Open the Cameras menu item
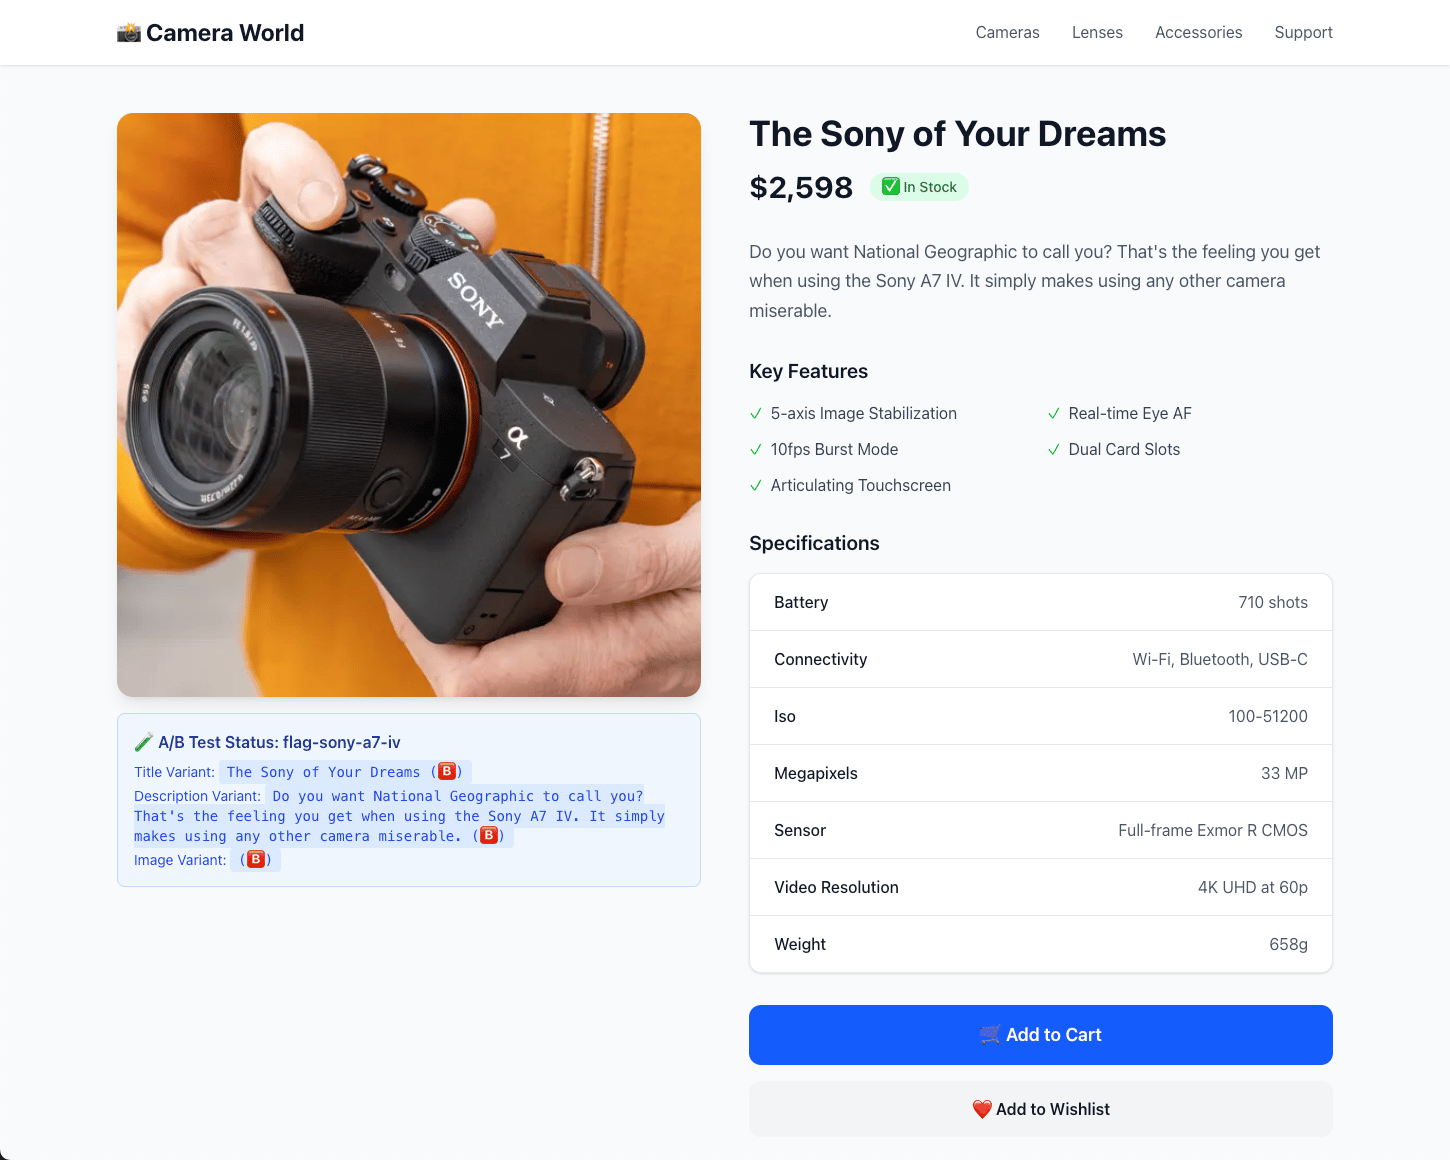 (1008, 33)
